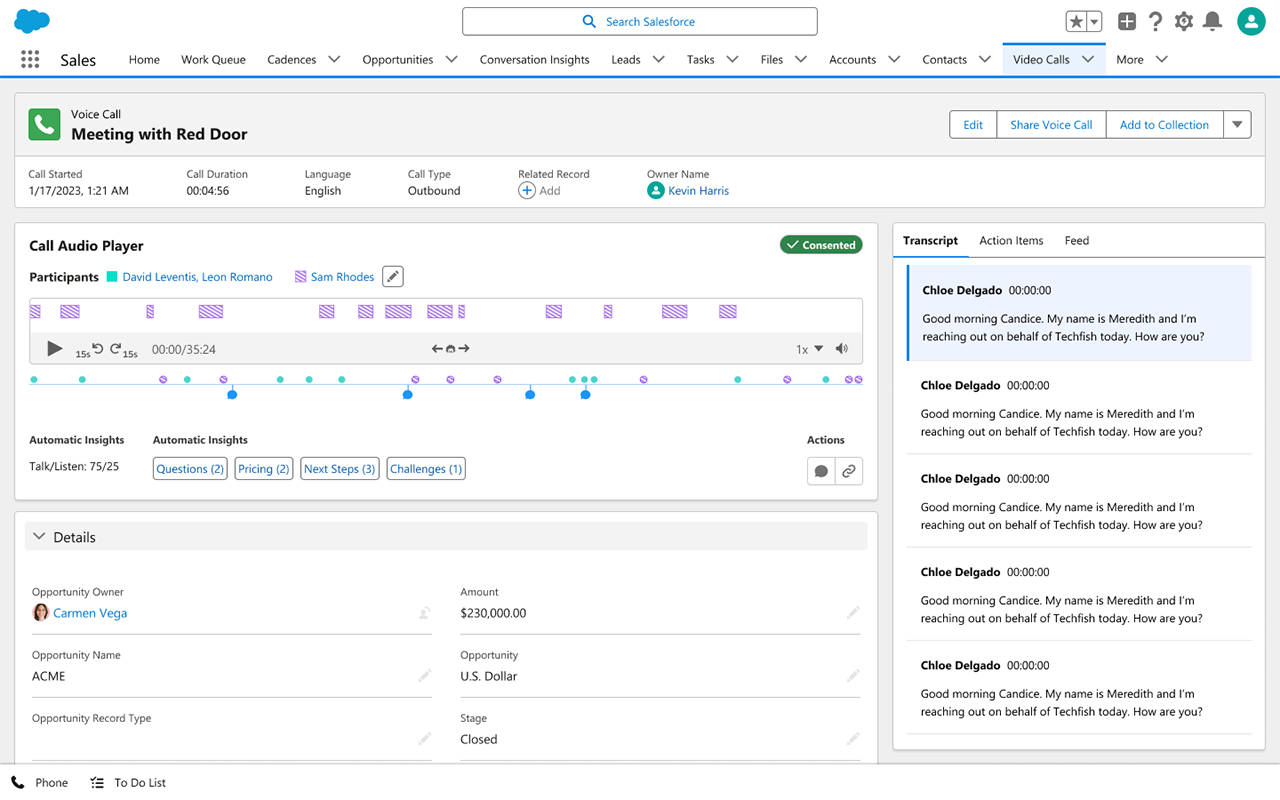
Task: Open Setup gear icon
Action: [1184, 21]
